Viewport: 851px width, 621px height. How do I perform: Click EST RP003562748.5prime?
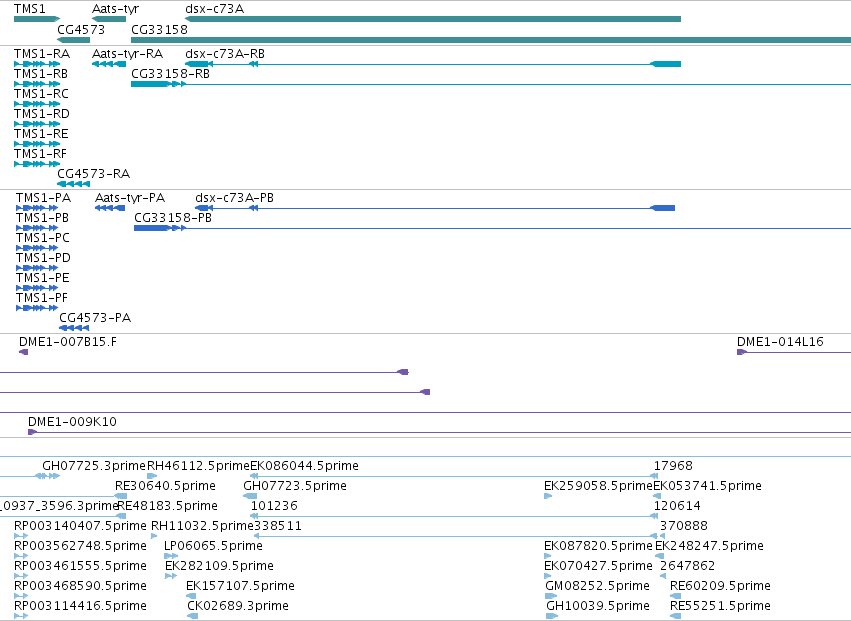point(80,546)
